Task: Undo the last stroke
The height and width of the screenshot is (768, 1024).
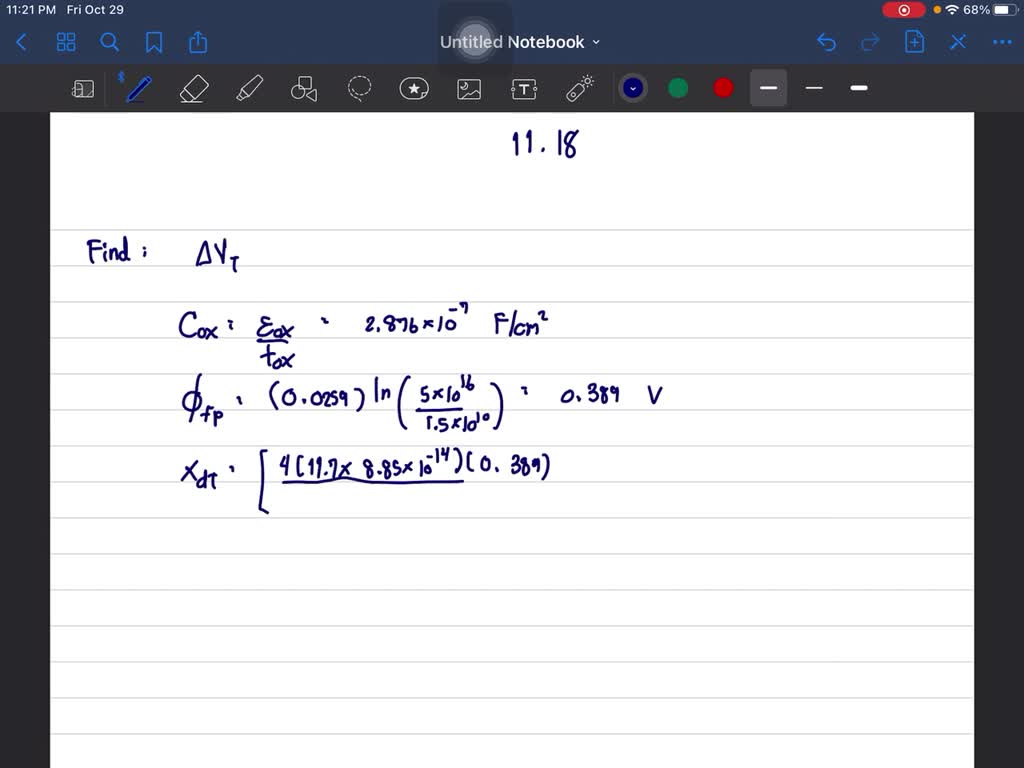Action: coord(826,42)
